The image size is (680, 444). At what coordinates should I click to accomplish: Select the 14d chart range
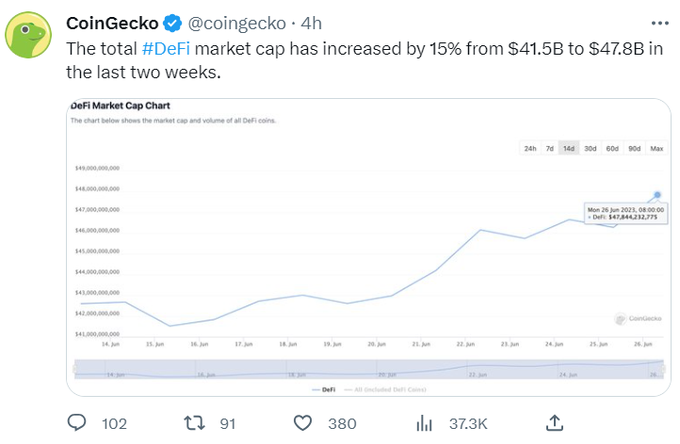(569, 148)
